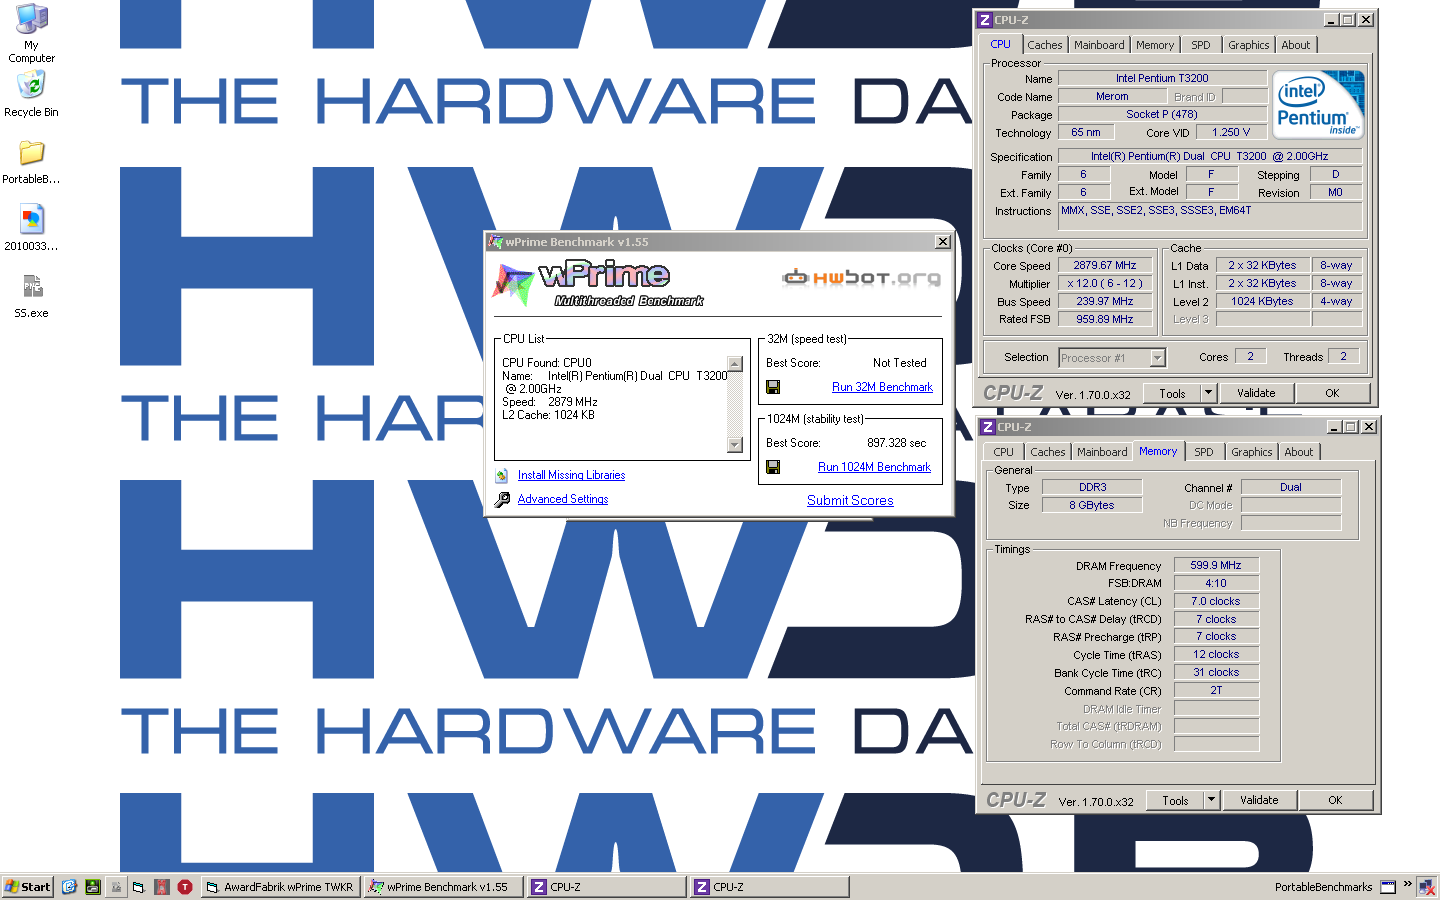Click the Install Missing Libraries icon
The image size is (1440, 900).
tap(502, 475)
